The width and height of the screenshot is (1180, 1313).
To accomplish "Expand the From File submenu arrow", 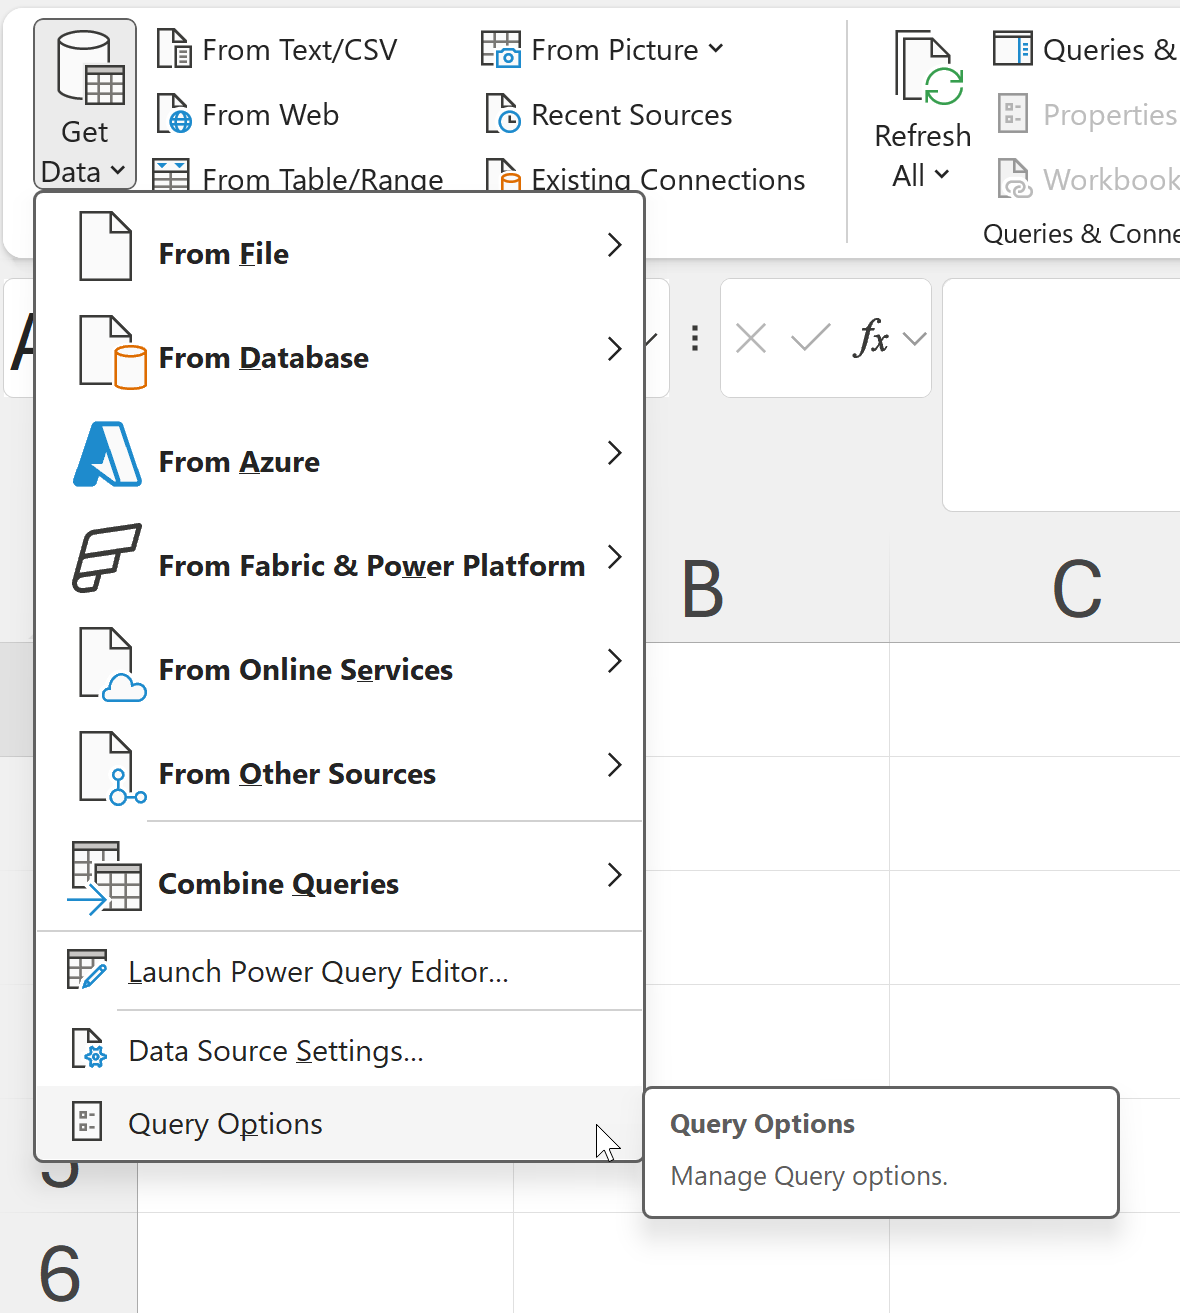I will [x=615, y=245].
